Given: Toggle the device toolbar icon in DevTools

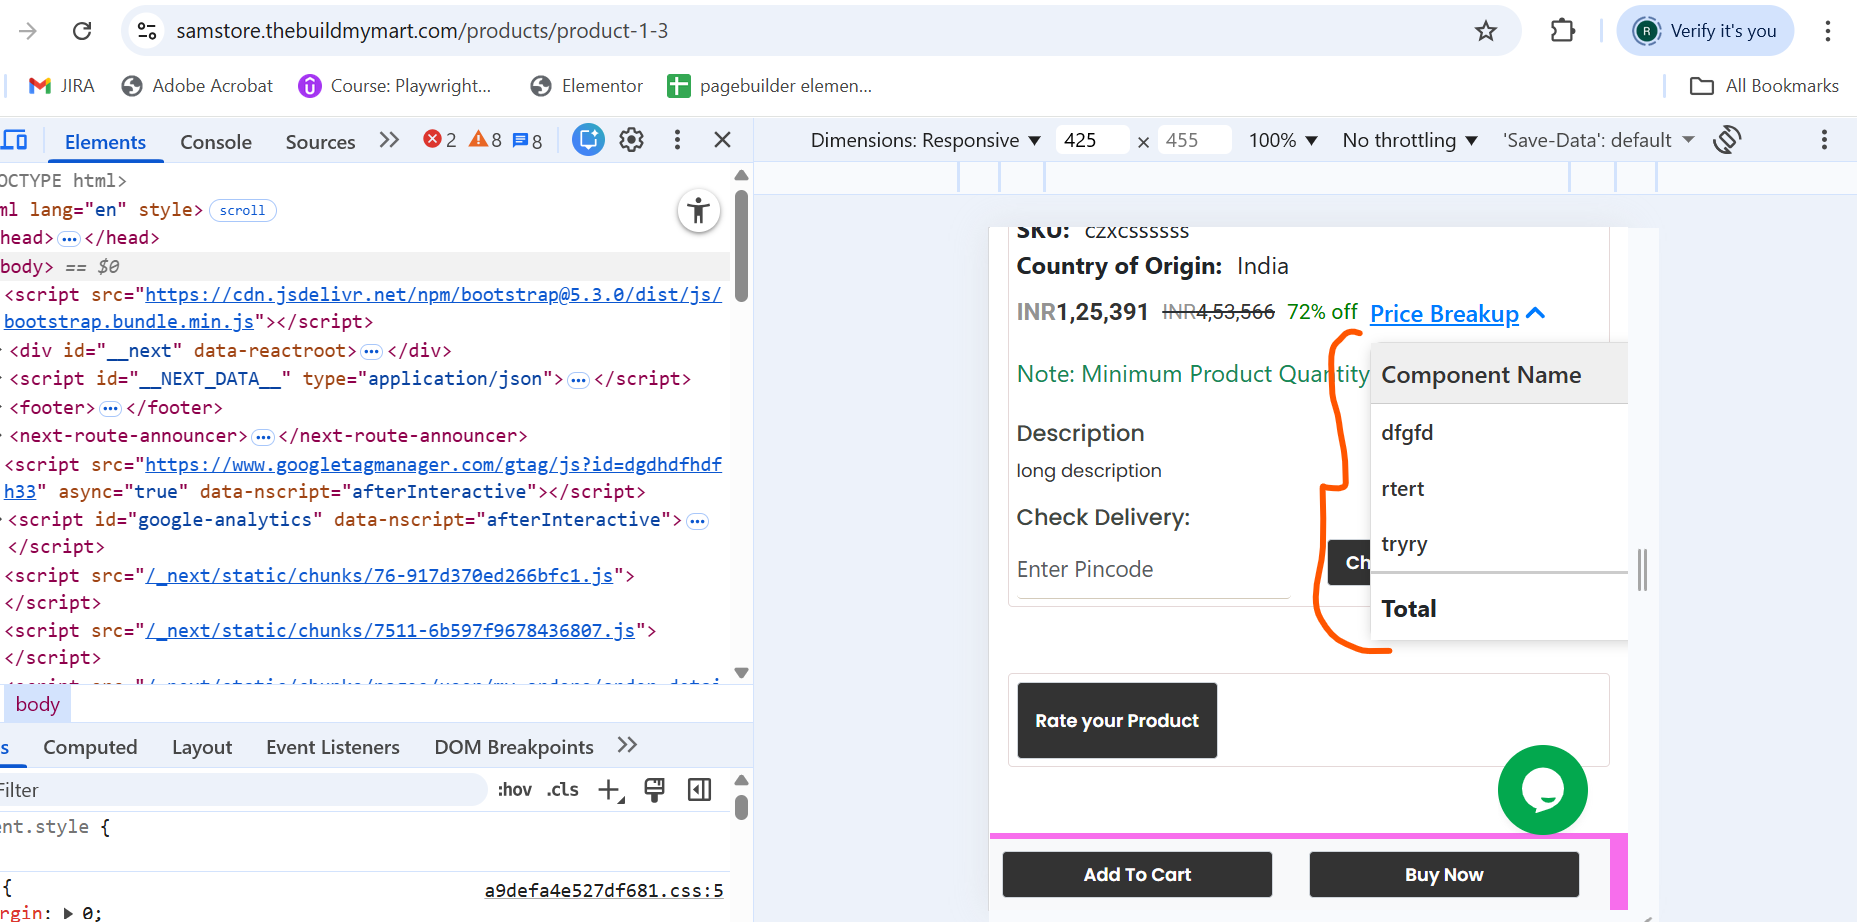Looking at the screenshot, I should (x=15, y=140).
